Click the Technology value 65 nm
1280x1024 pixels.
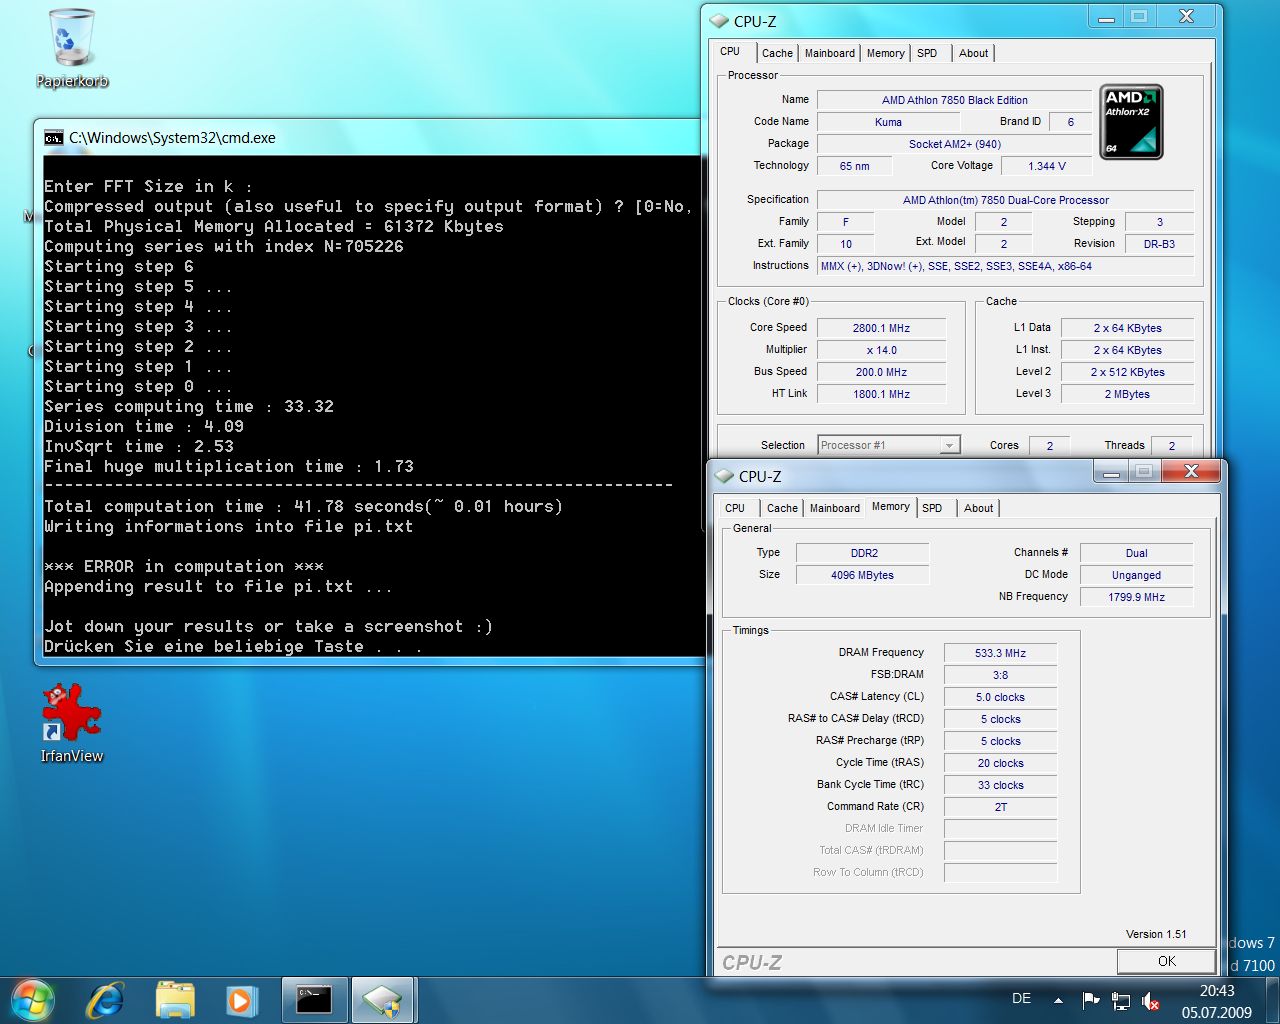coord(854,166)
